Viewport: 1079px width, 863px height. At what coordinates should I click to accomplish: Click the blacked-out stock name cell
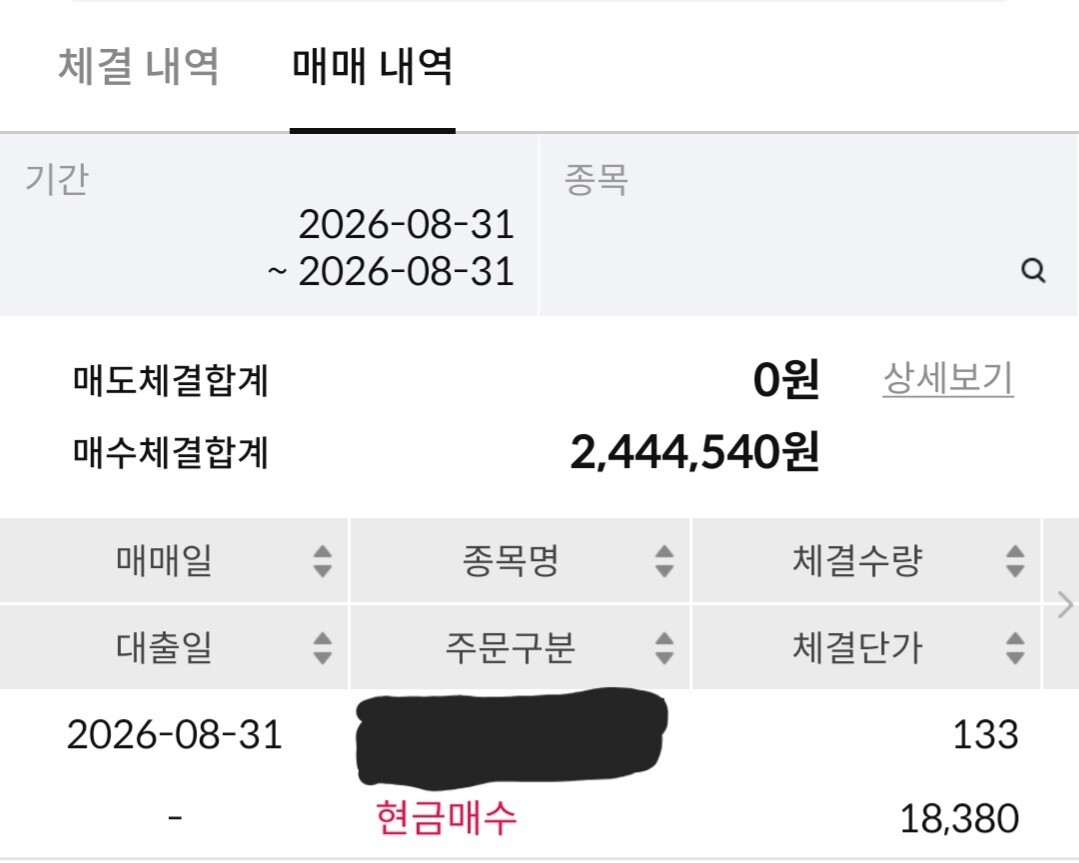click(511, 738)
